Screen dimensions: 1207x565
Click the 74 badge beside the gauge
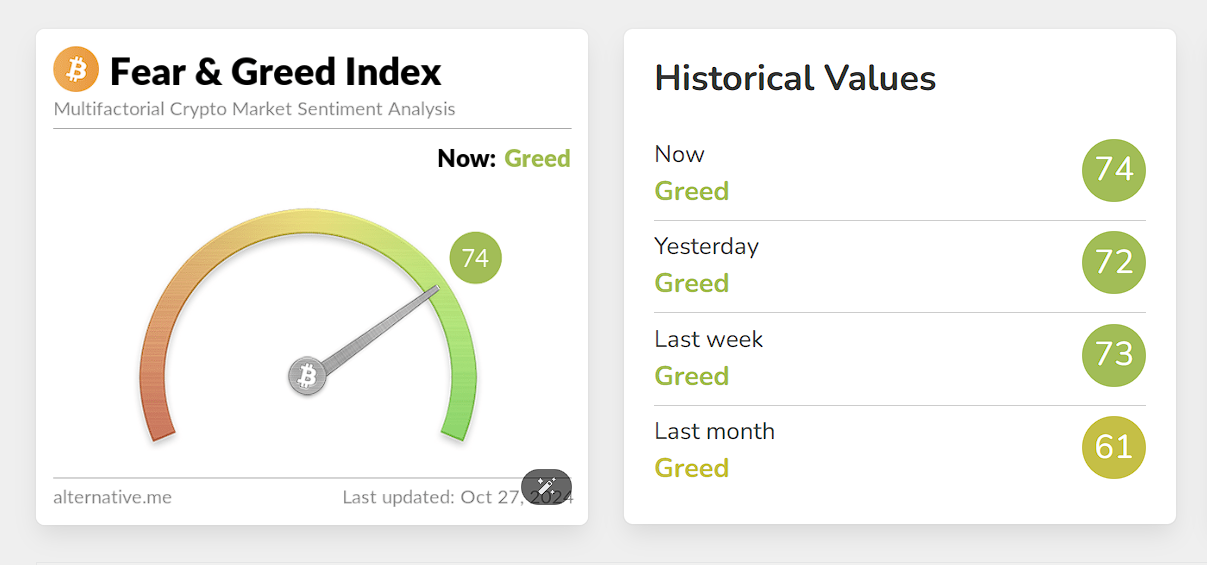(x=475, y=258)
